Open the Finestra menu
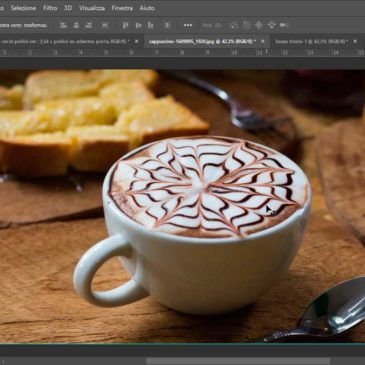The height and width of the screenshot is (365, 365). 122,8
